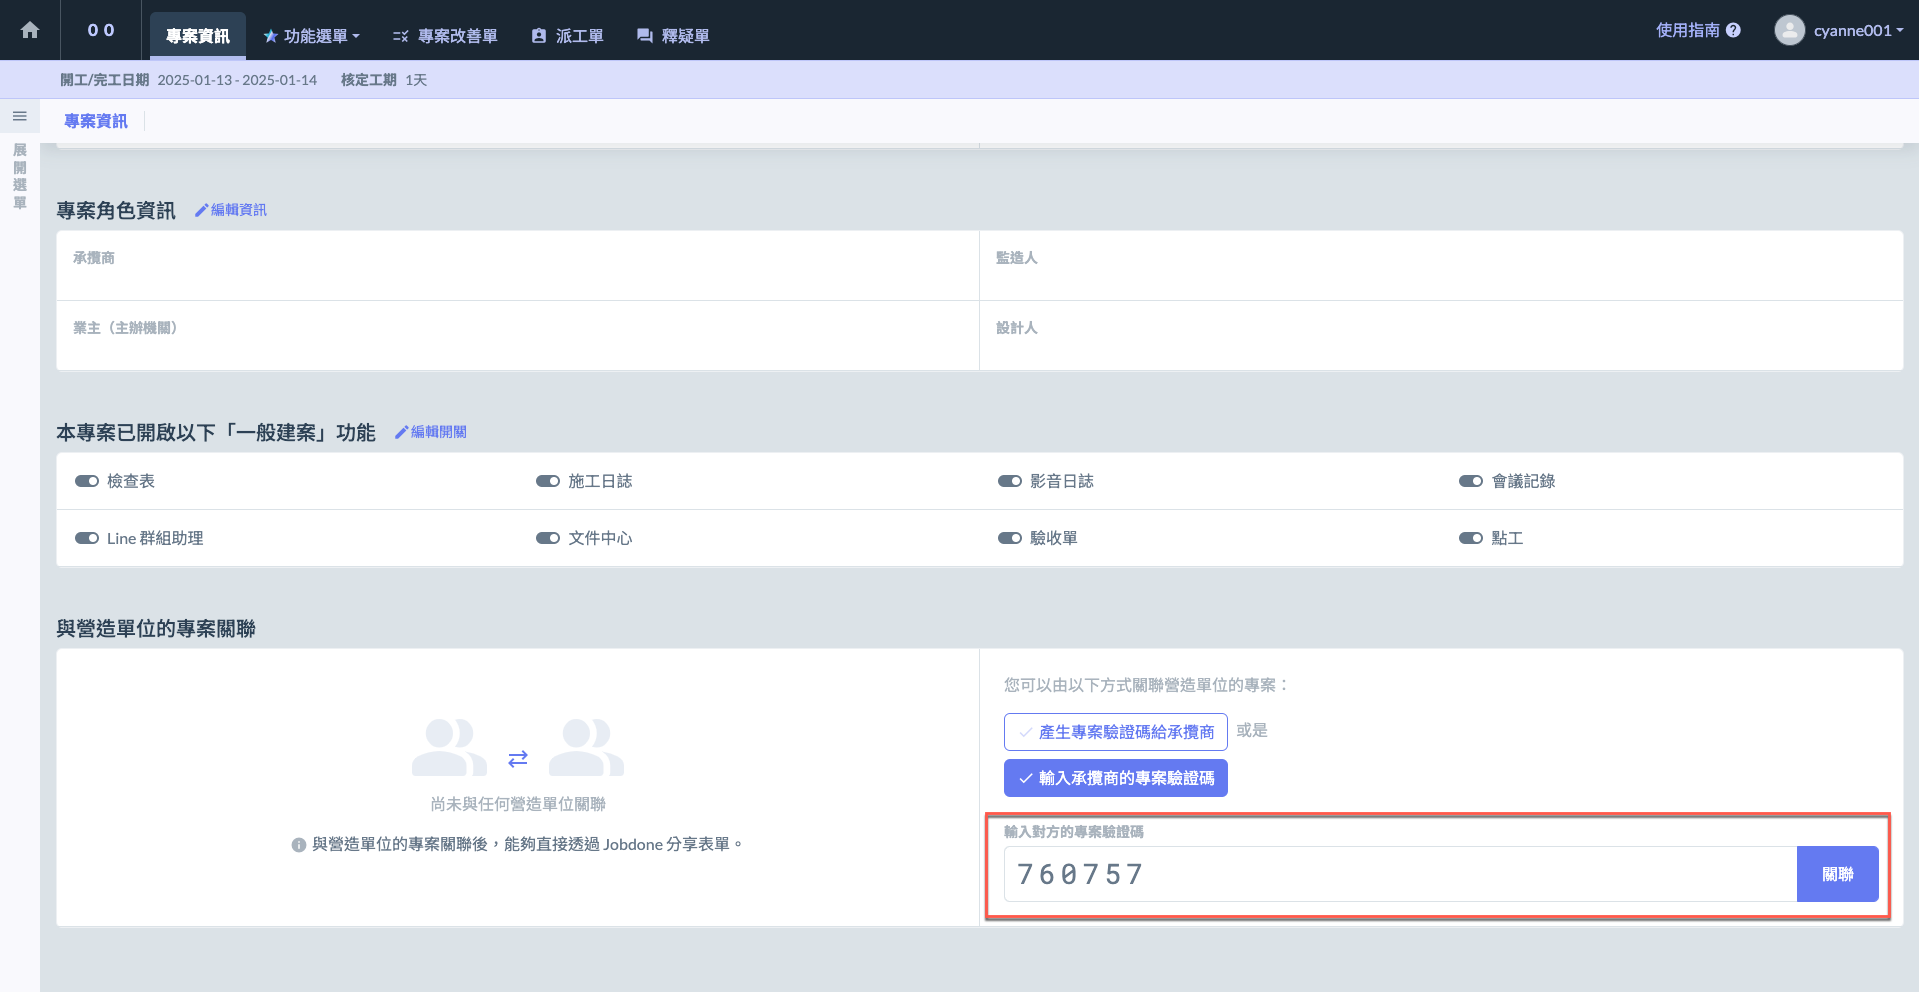This screenshot has height=992, width=1919.
Task: Toggle the 施工日誌 switch
Action: coord(548,481)
